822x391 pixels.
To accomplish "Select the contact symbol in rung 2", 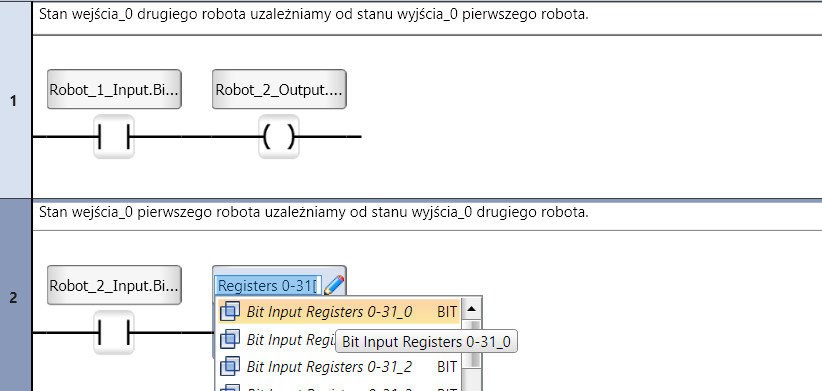I will 114,332.
